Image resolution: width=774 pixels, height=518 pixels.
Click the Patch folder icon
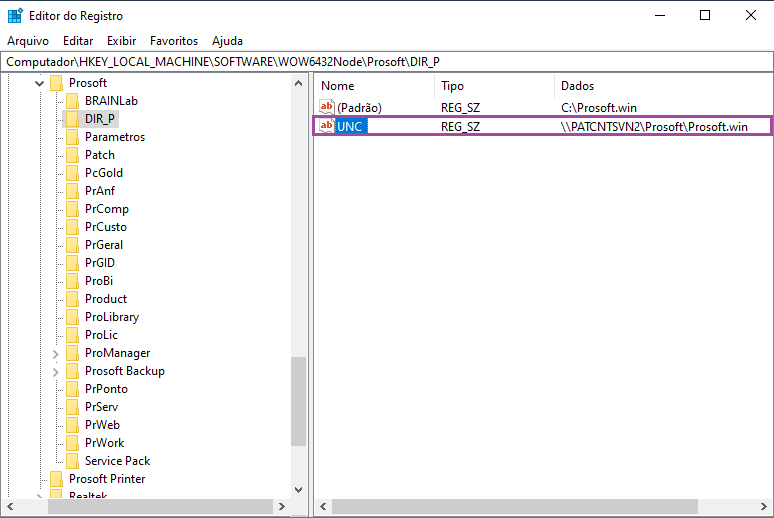pos(72,155)
